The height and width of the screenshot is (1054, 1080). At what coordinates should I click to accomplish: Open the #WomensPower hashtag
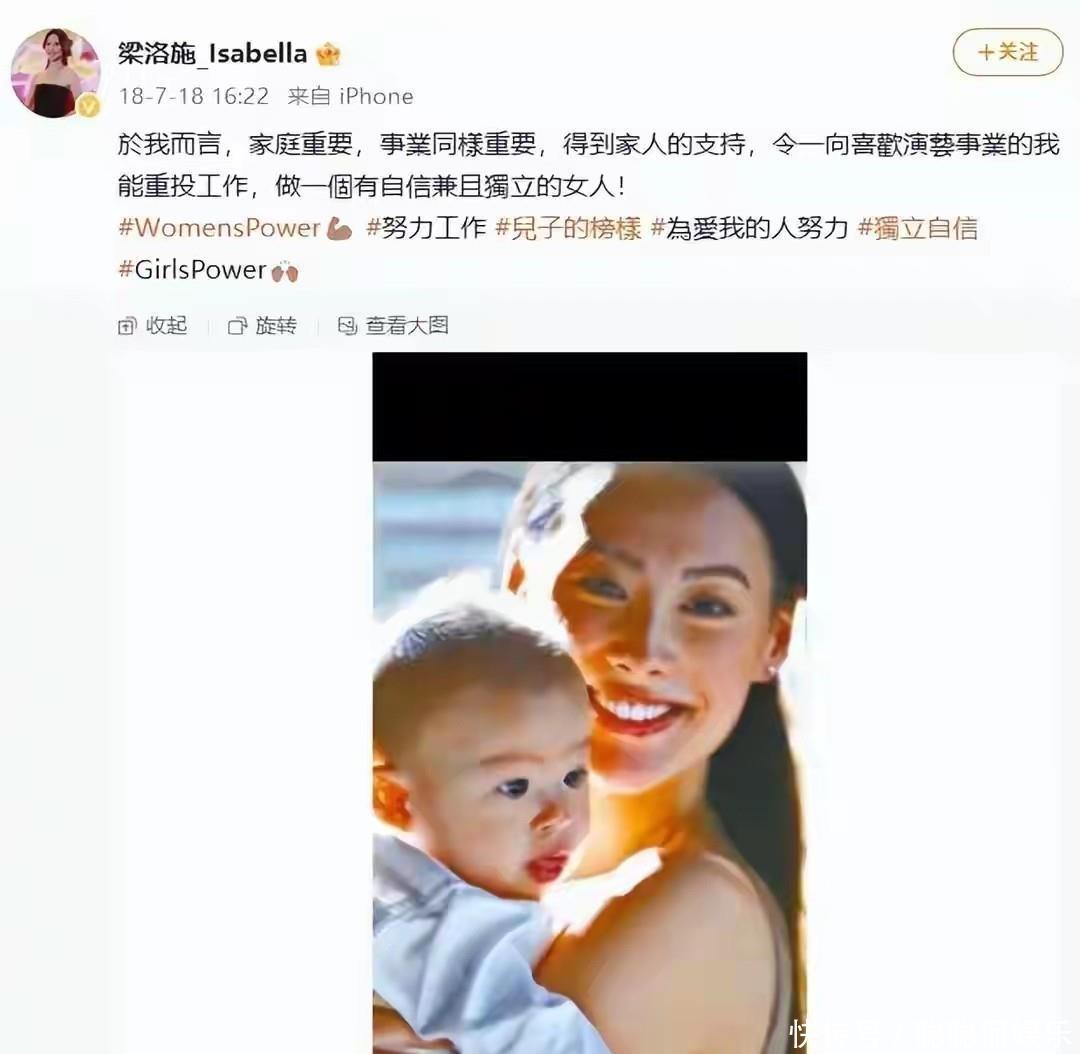236,227
